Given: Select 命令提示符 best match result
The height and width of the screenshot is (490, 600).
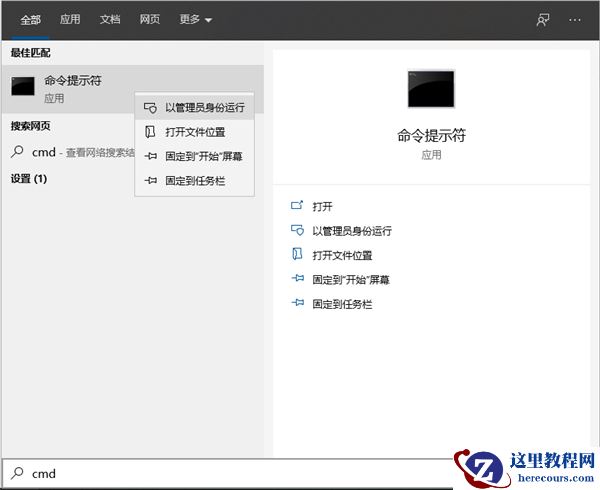Looking at the screenshot, I should [x=133, y=89].
